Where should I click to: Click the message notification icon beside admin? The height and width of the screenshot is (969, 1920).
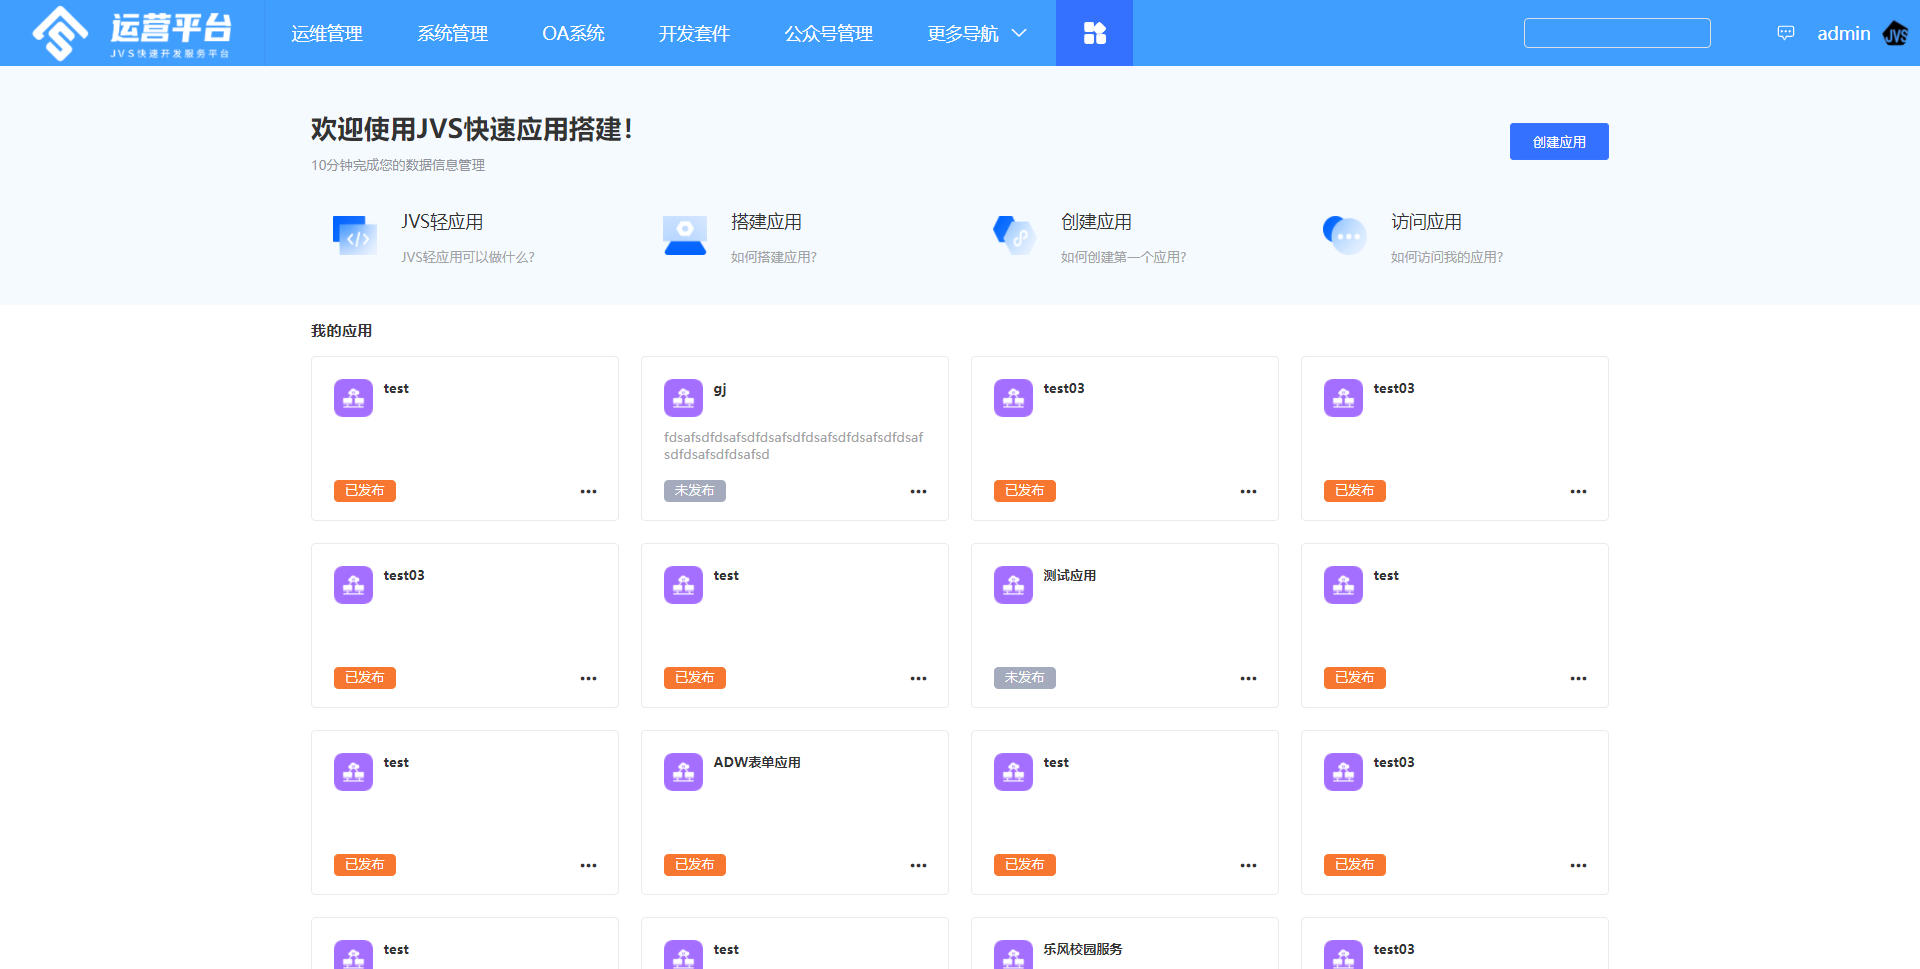tap(1785, 33)
